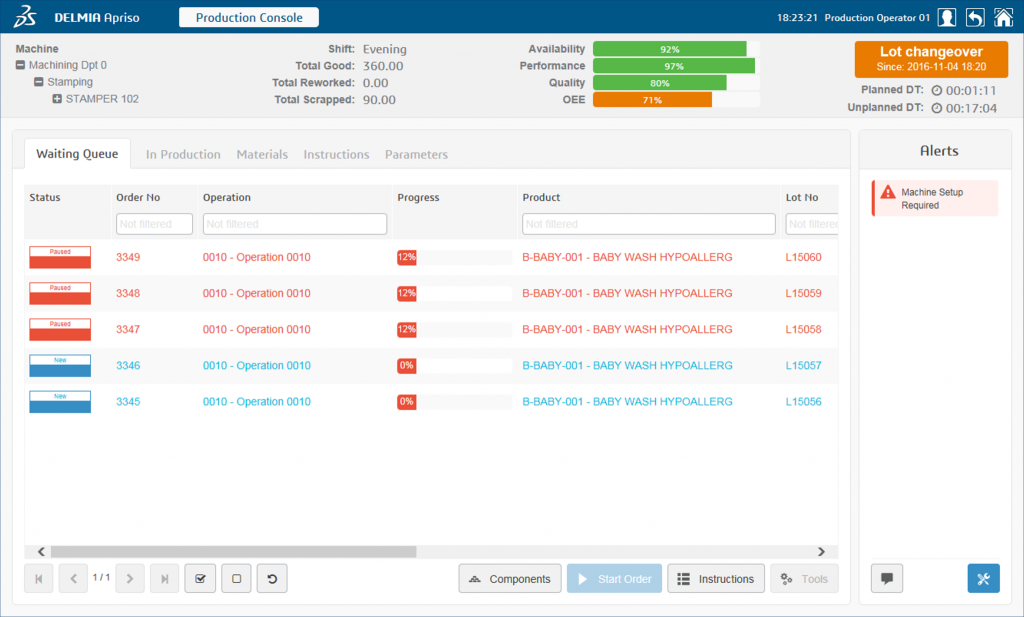
Task: Expand the STAMPER 102 tree node
Action: [x=57, y=99]
